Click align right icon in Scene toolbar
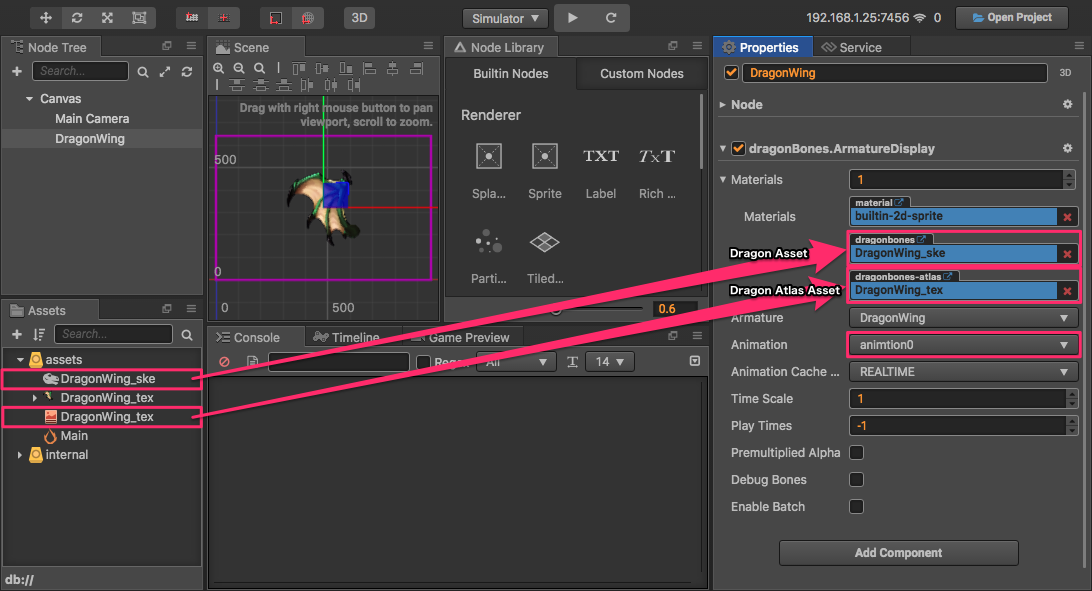 (x=416, y=68)
